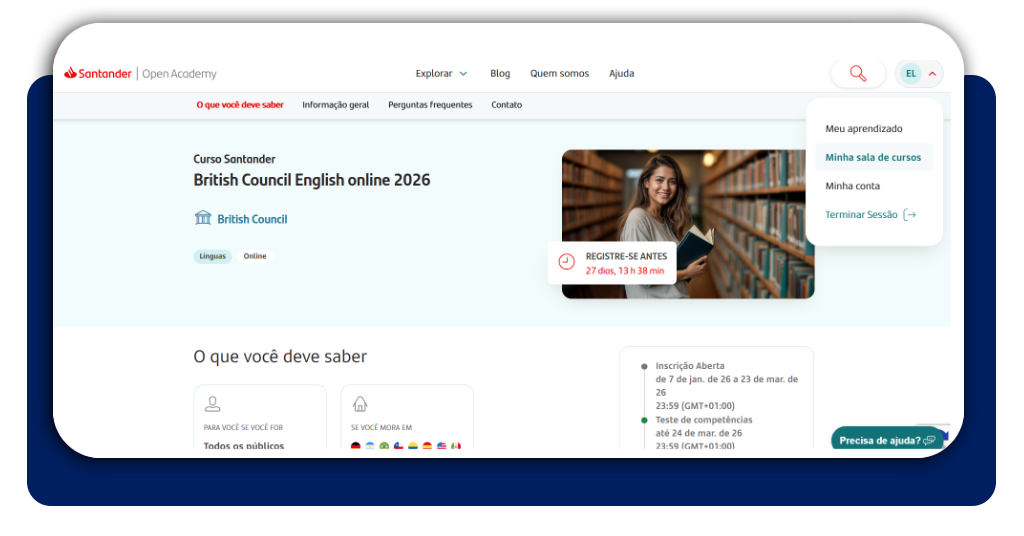Click the house icon in residence card
Viewport: 1024px width, 536px height.
(x=360, y=404)
